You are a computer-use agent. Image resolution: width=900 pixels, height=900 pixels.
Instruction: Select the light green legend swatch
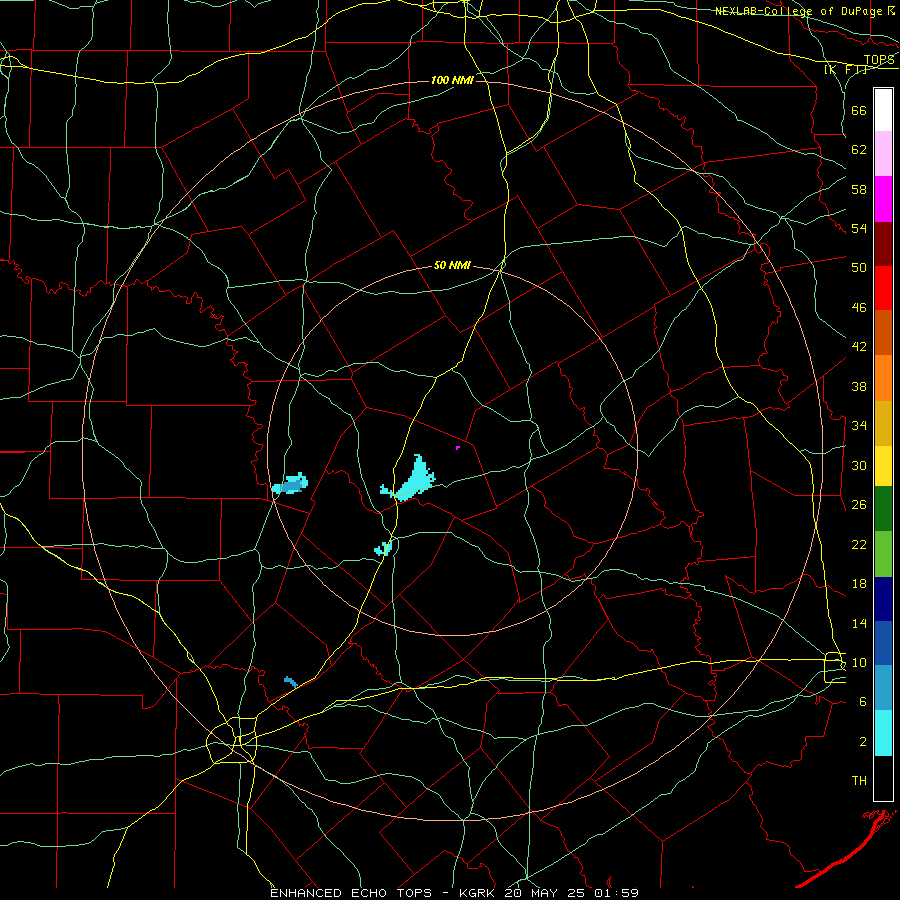tap(883, 554)
